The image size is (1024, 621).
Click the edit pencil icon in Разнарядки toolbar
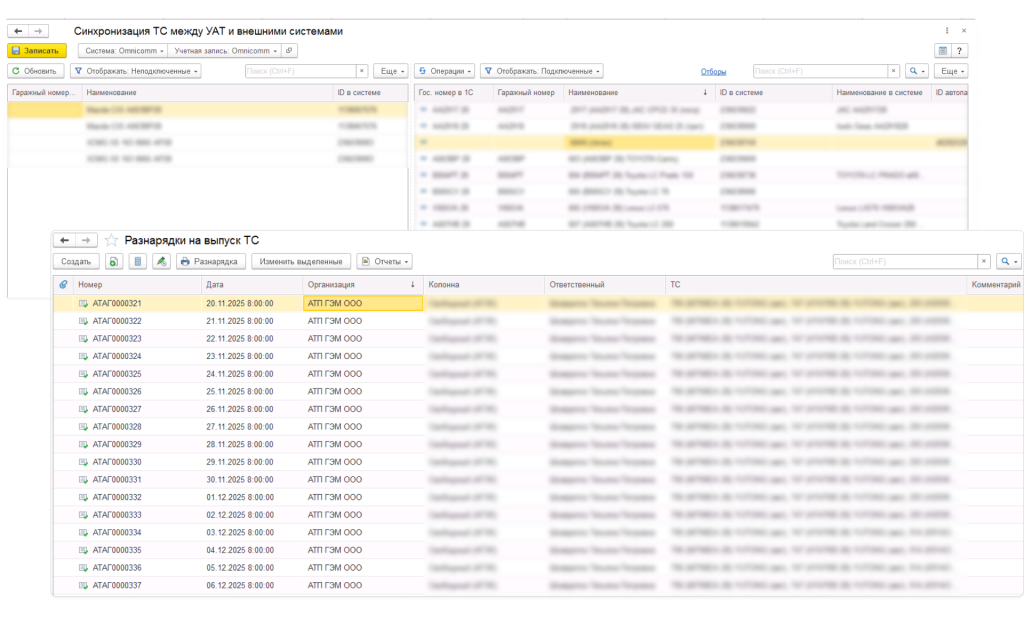(x=161, y=262)
